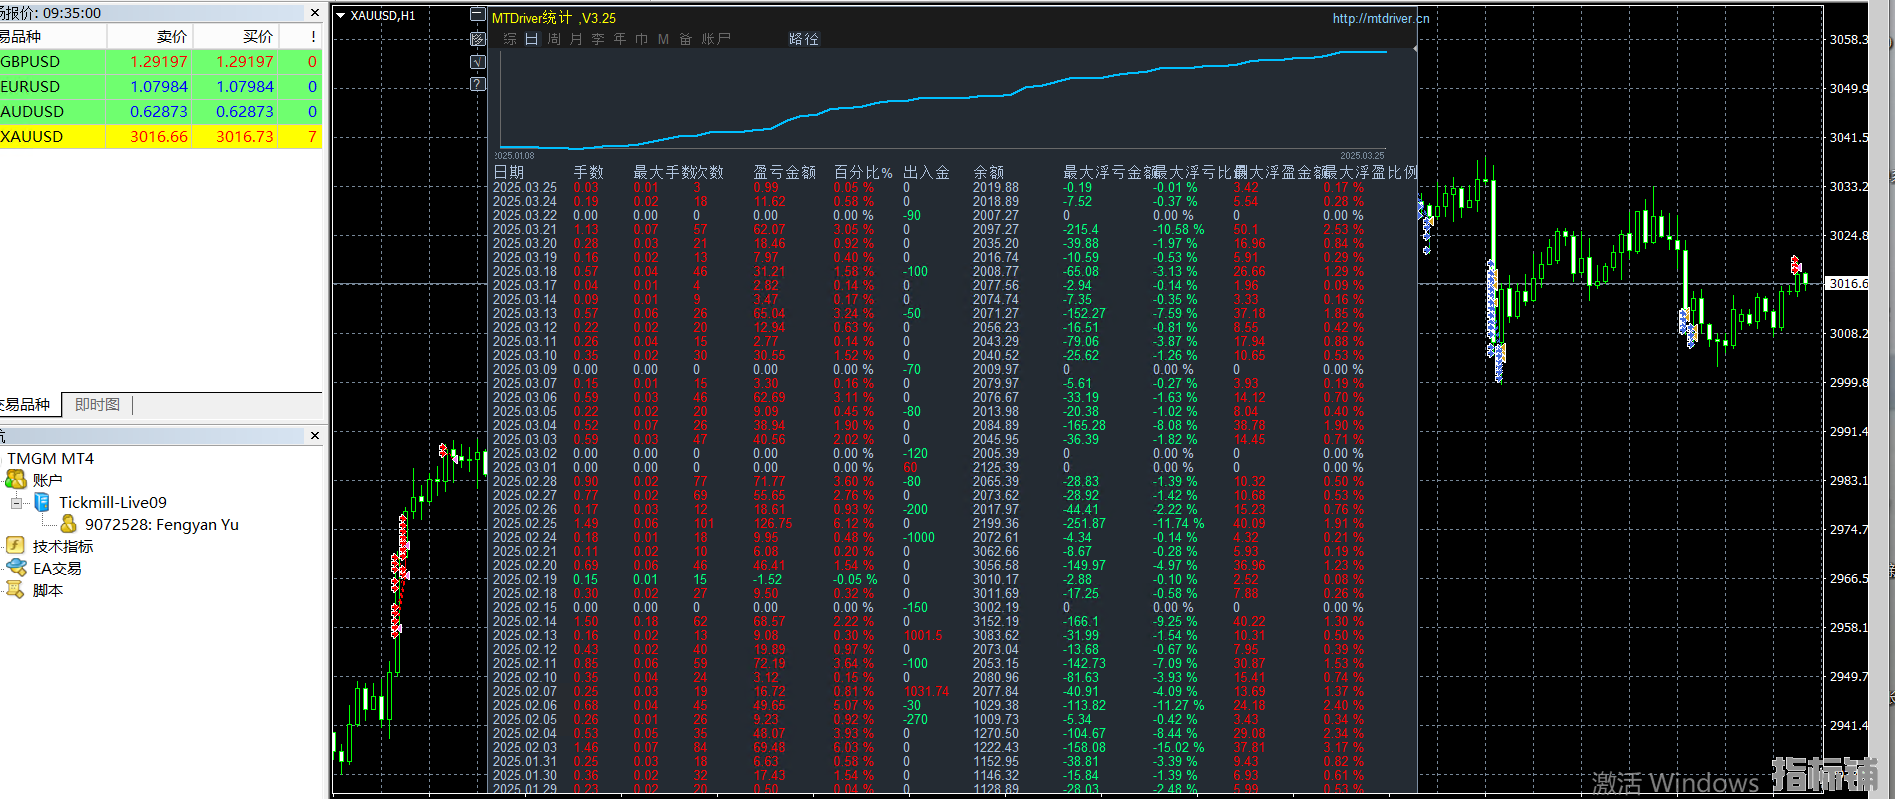Click the Tickmill-Live09 server icon
Image resolution: width=1895 pixels, height=799 pixels.
[42, 502]
